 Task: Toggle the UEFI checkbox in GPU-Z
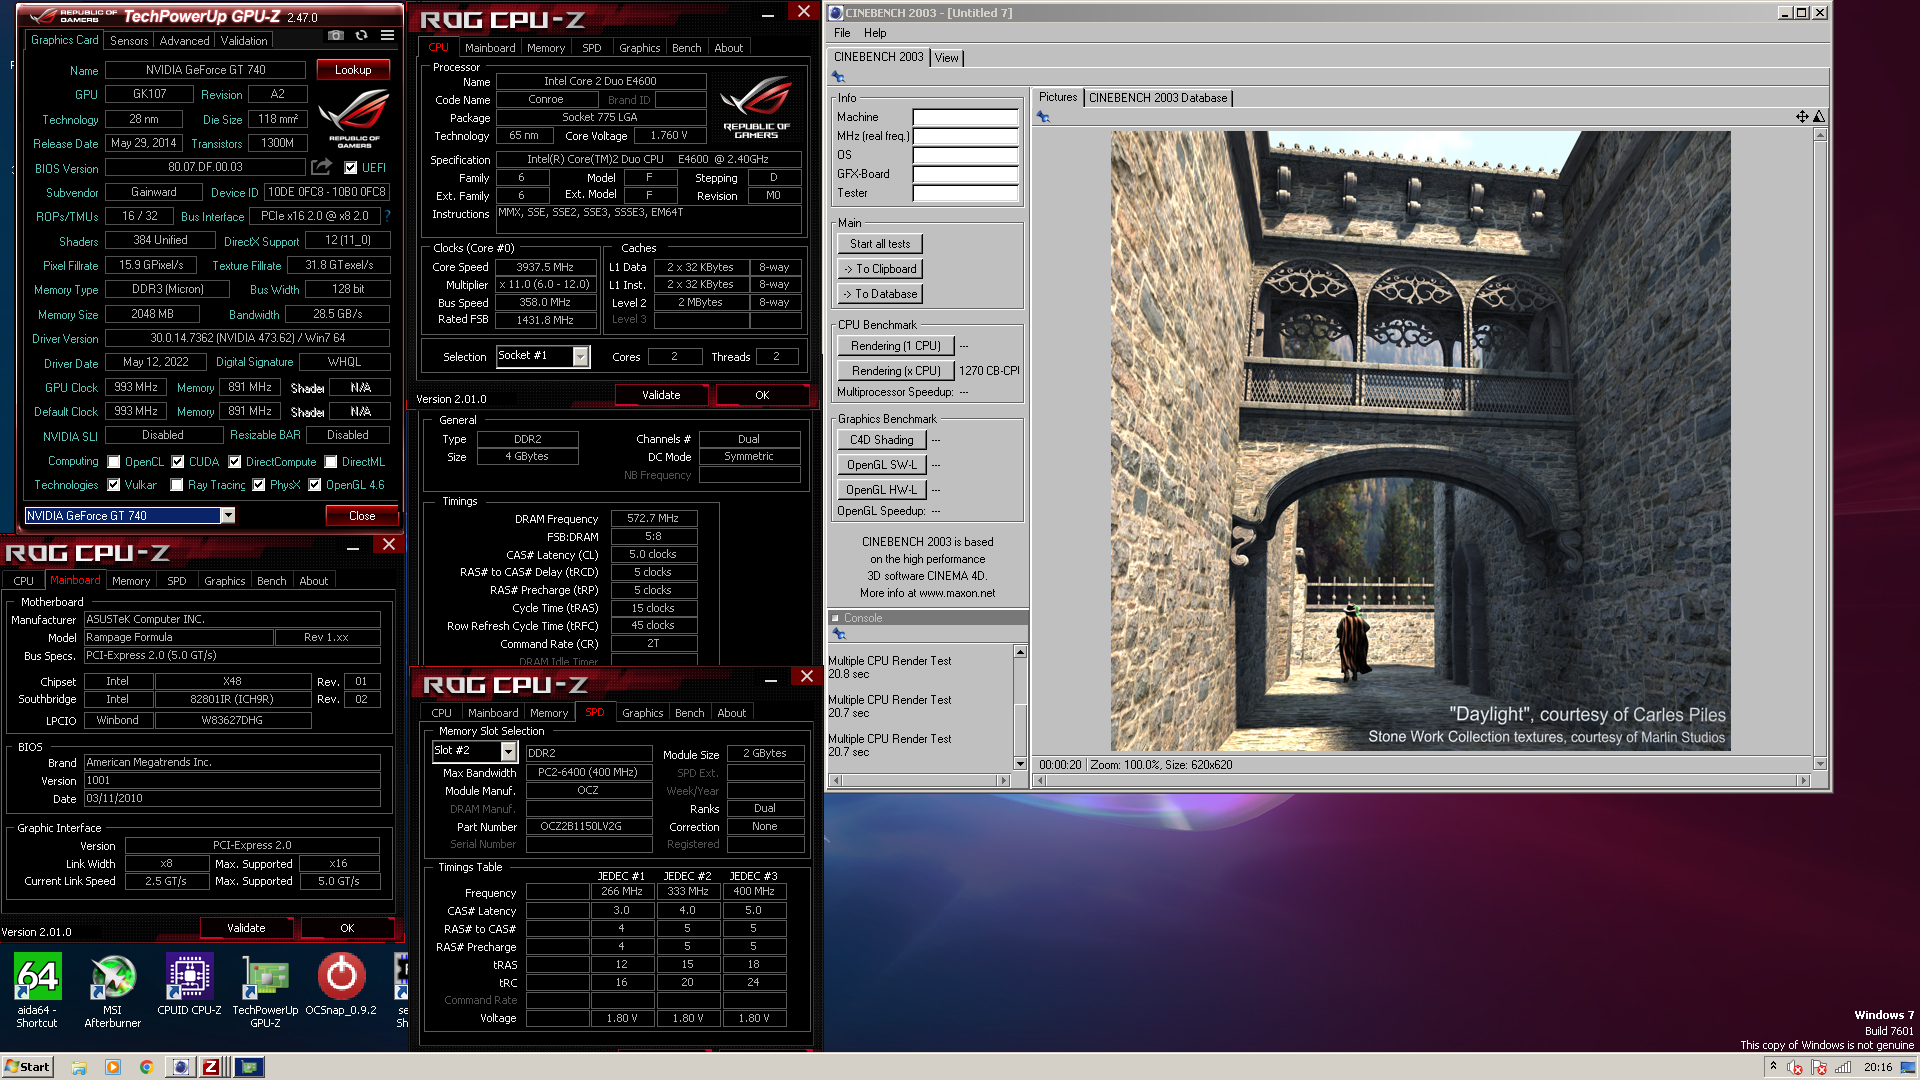point(350,168)
